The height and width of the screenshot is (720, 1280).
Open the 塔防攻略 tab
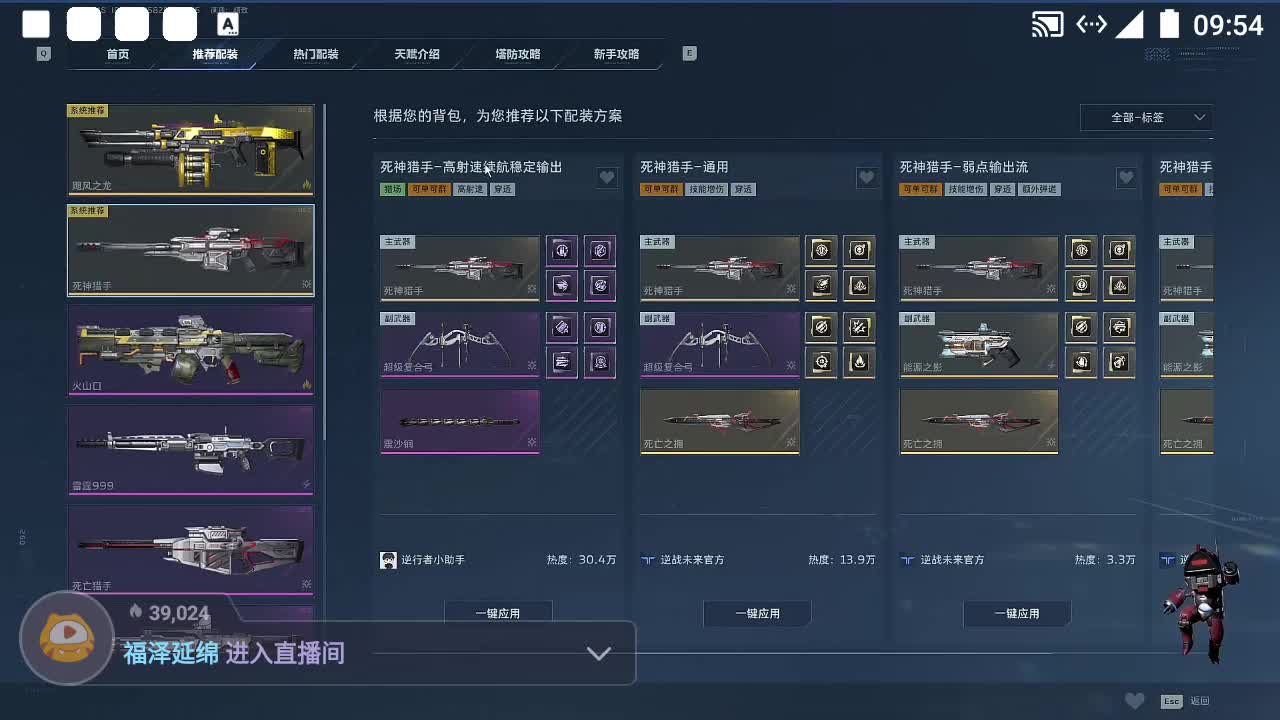point(518,54)
